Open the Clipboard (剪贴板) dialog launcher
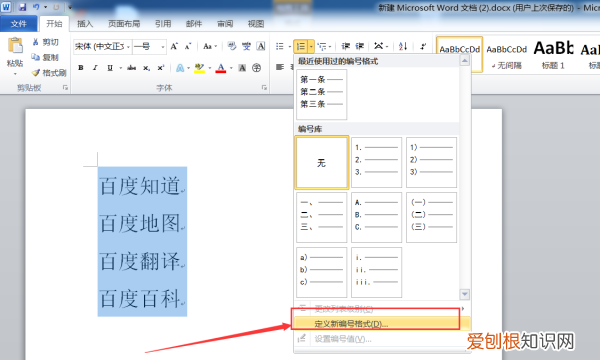The image size is (600, 360). click(x=65, y=88)
